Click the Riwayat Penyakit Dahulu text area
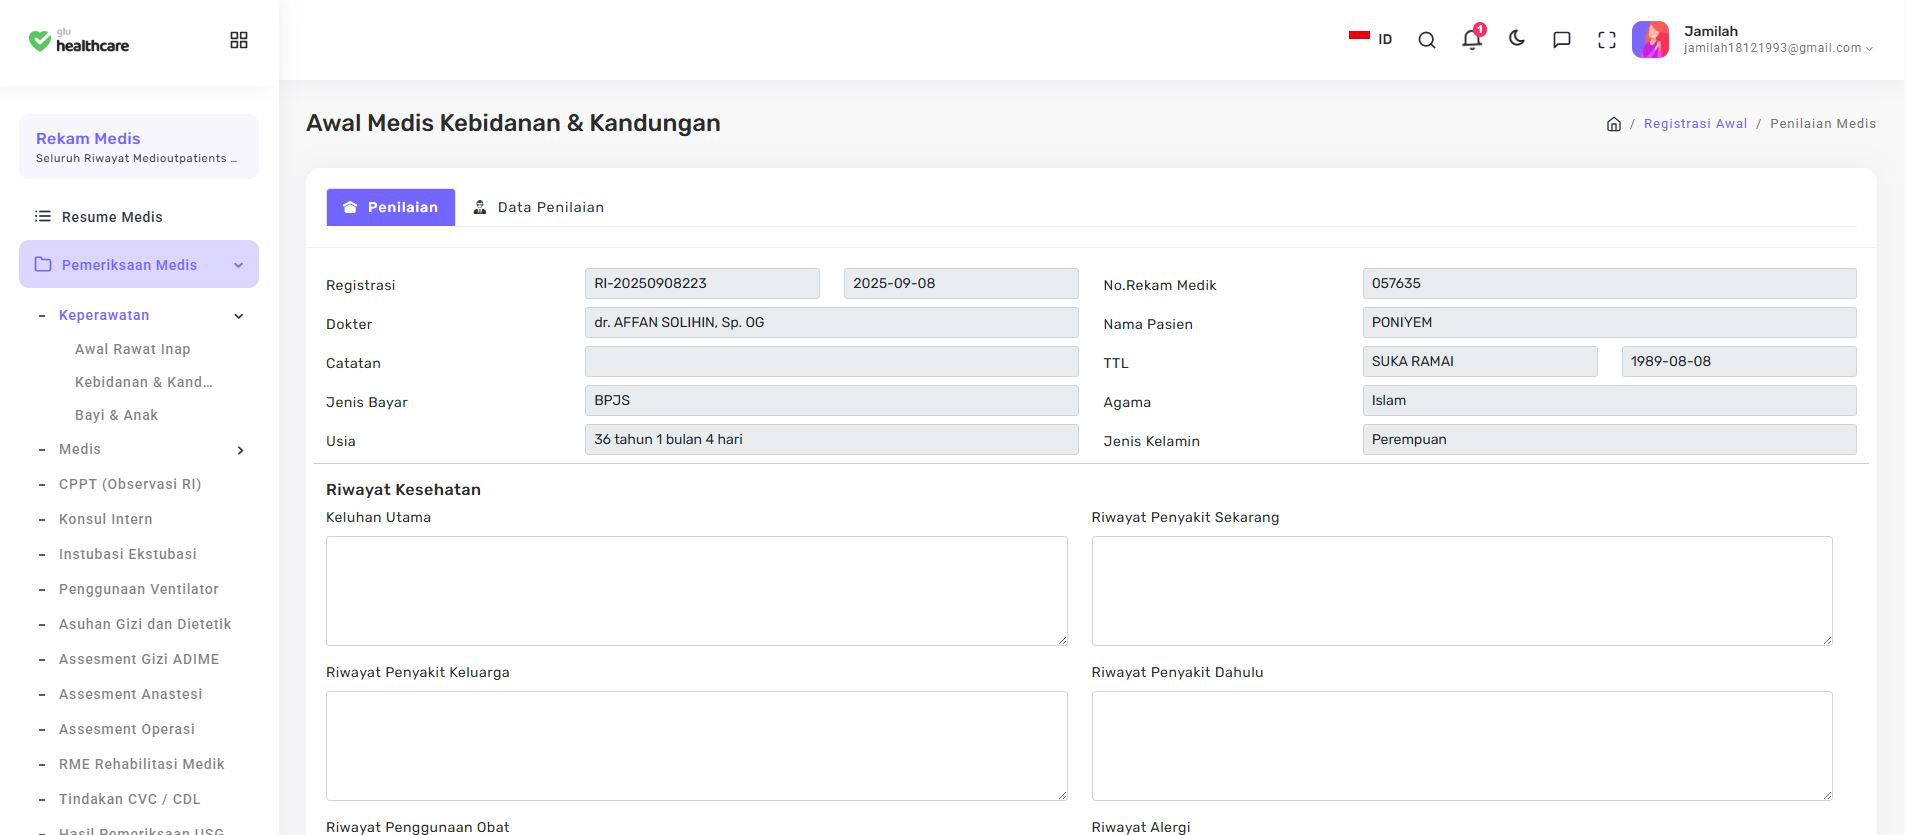This screenshot has height=835, width=1906. point(1462,746)
